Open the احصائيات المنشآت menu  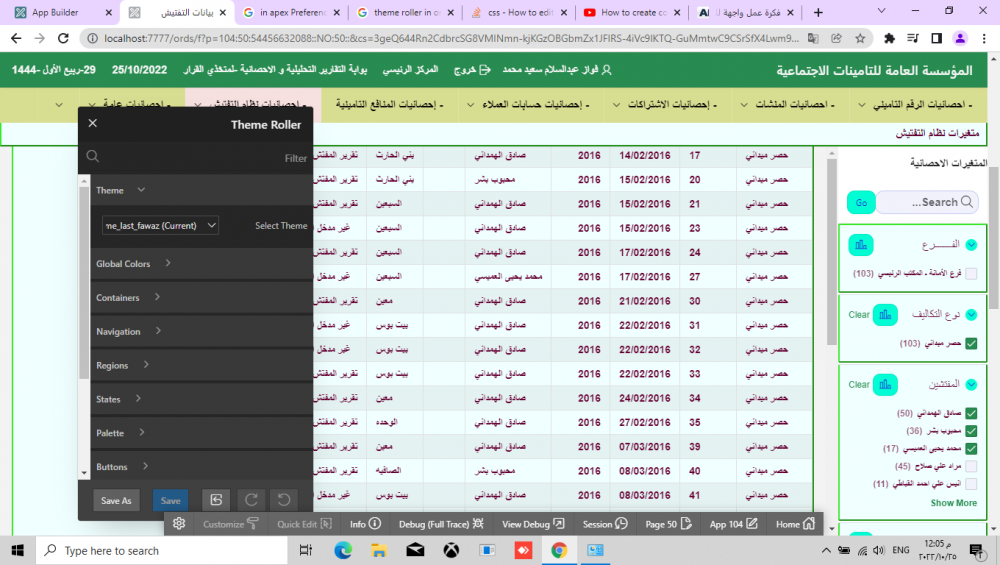click(x=788, y=105)
